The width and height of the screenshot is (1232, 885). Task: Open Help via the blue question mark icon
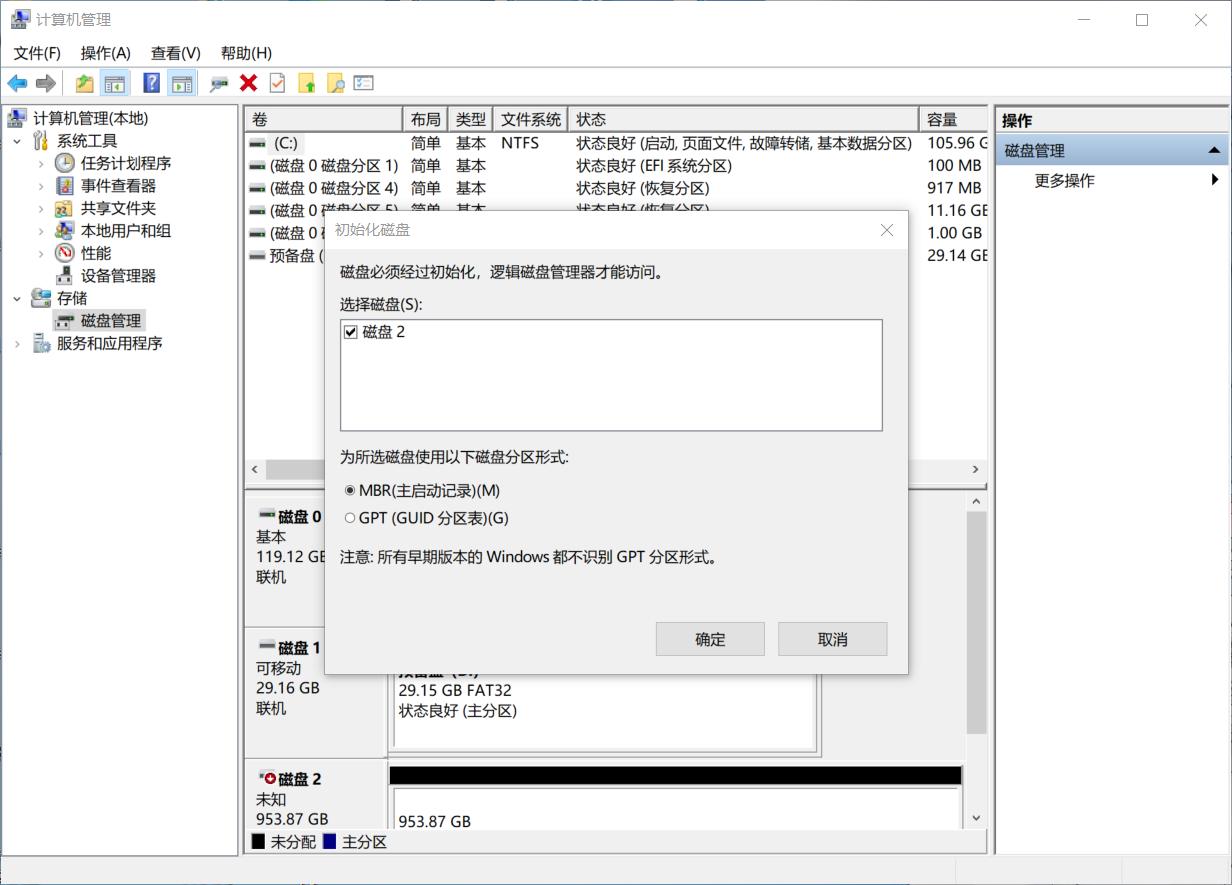pyautogui.click(x=150, y=83)
